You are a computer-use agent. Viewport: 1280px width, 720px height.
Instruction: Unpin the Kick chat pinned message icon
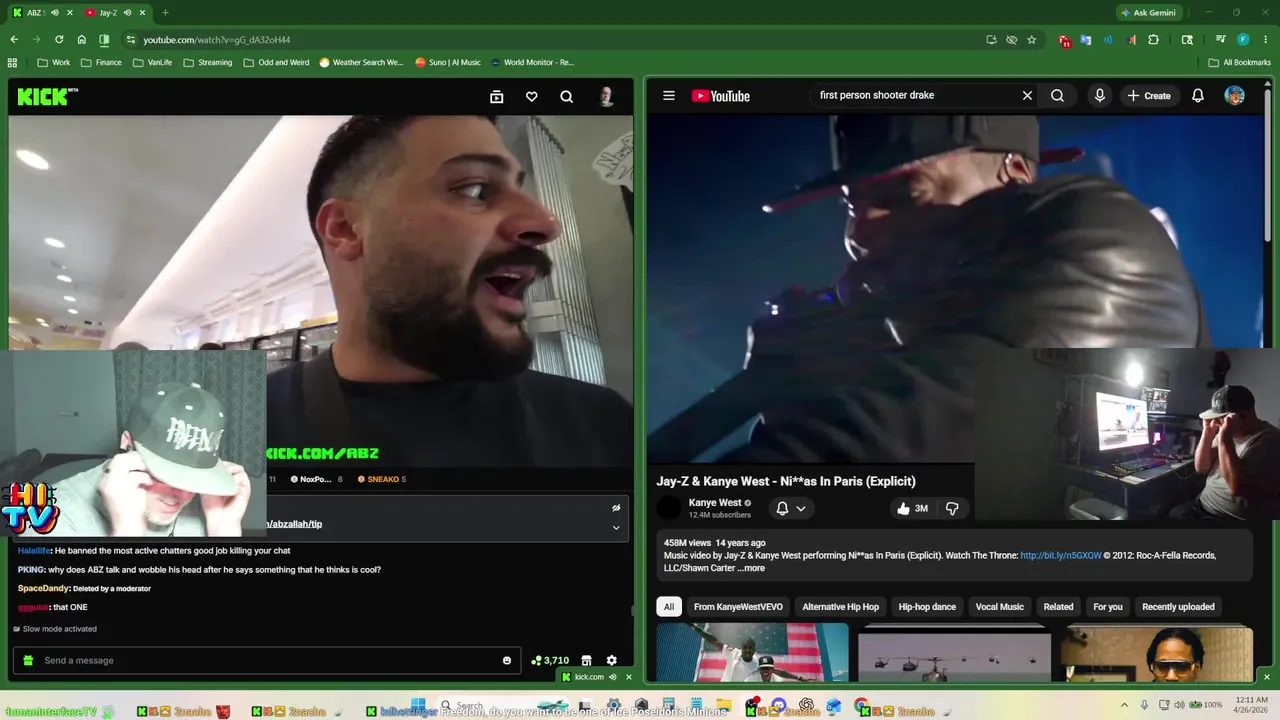(616, 508)
